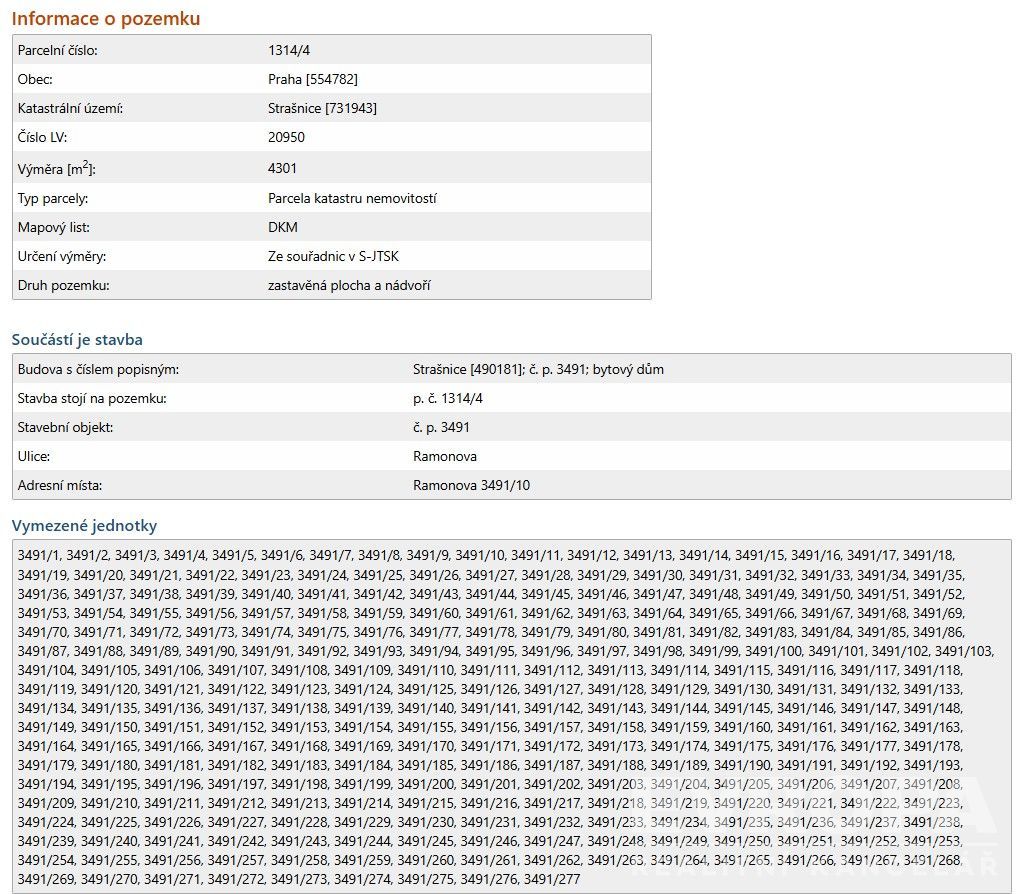Screen dimensions: 1018x894
Task: Open unit 3491/103
Action: pyautogui.click(x=963, y=651)
